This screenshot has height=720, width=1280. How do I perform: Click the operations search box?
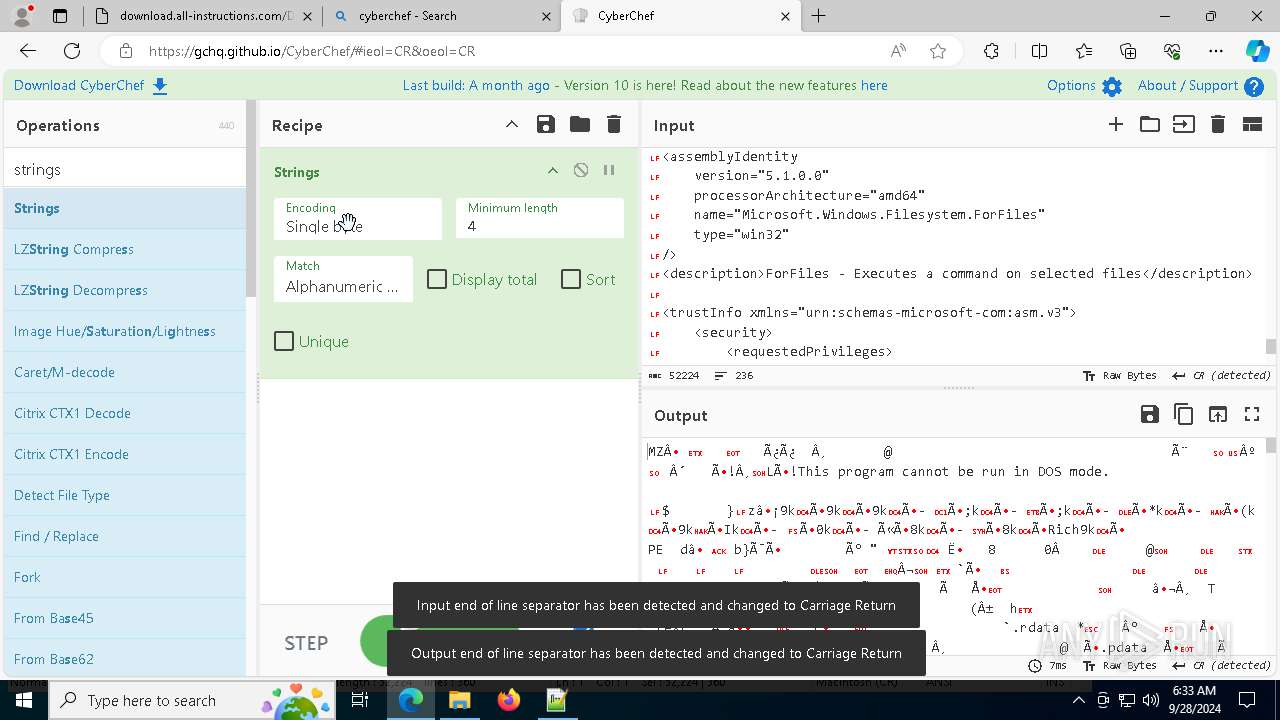point(125,170)
